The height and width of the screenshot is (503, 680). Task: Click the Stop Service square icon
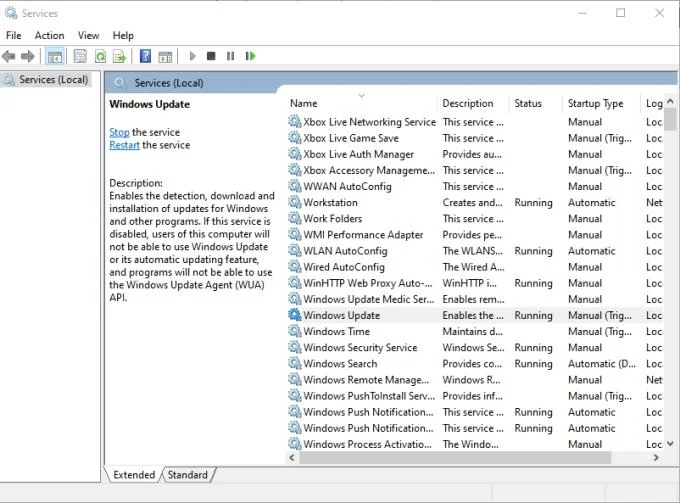pyautogui.click(x=211, y=56)
